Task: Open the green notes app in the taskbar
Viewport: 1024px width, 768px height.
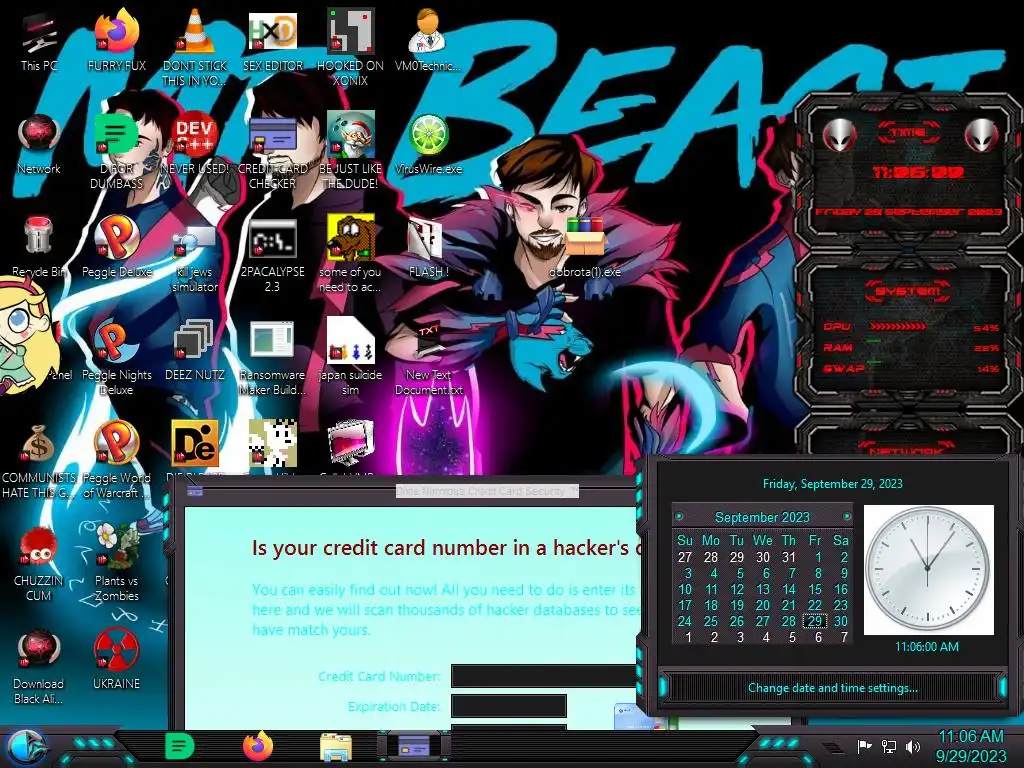Action: click(179, 746)
